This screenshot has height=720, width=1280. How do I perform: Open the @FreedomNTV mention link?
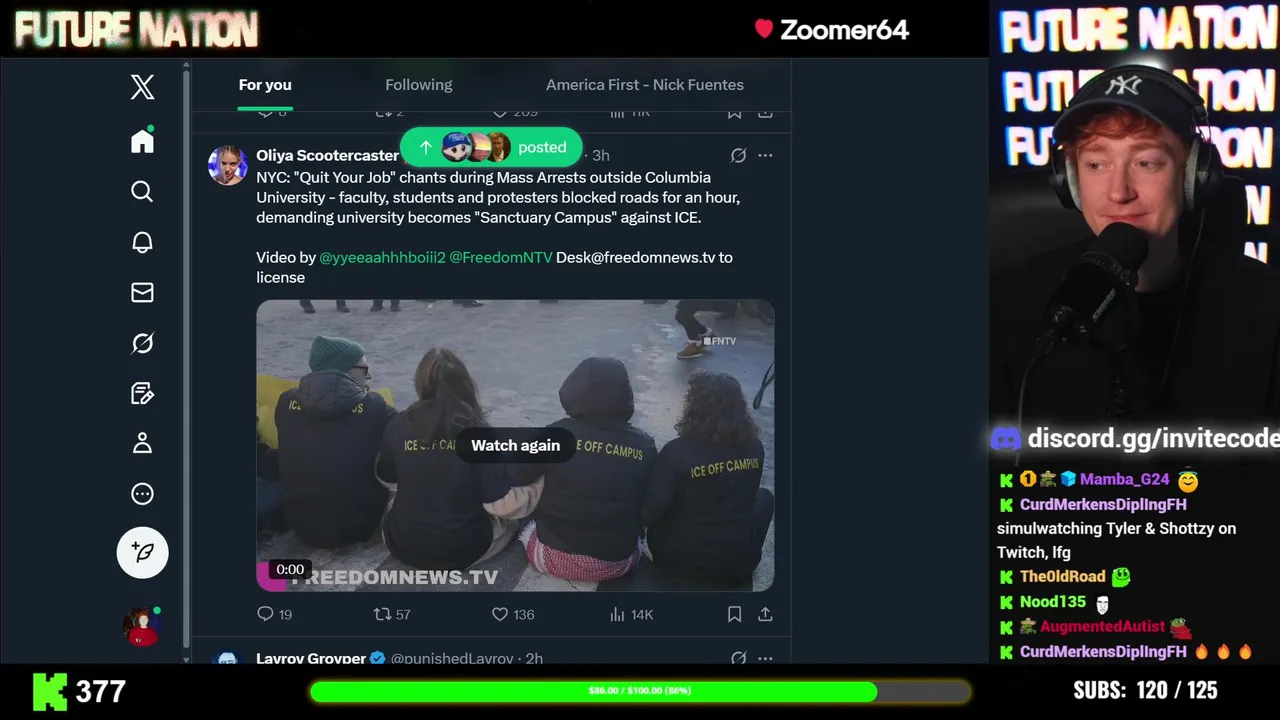click(x=501, y=257)
